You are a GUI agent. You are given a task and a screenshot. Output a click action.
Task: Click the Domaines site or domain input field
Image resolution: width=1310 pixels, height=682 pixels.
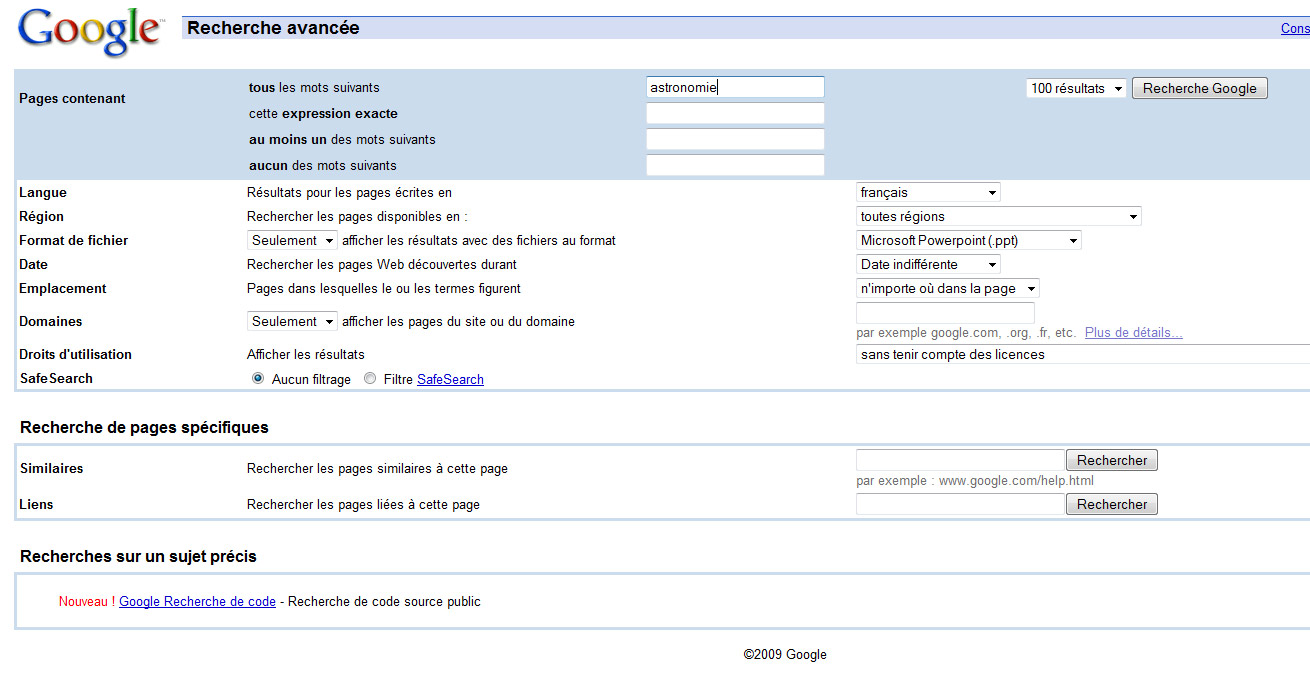point(945,313)
